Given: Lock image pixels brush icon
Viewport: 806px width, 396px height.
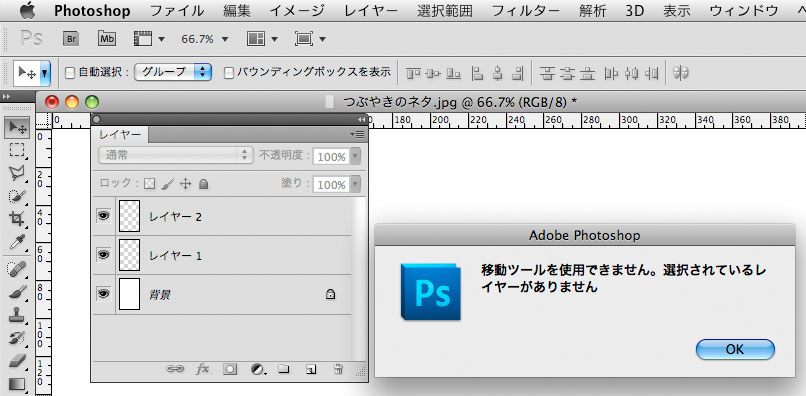Looking at the screenshot, I should tap(168, 184).
